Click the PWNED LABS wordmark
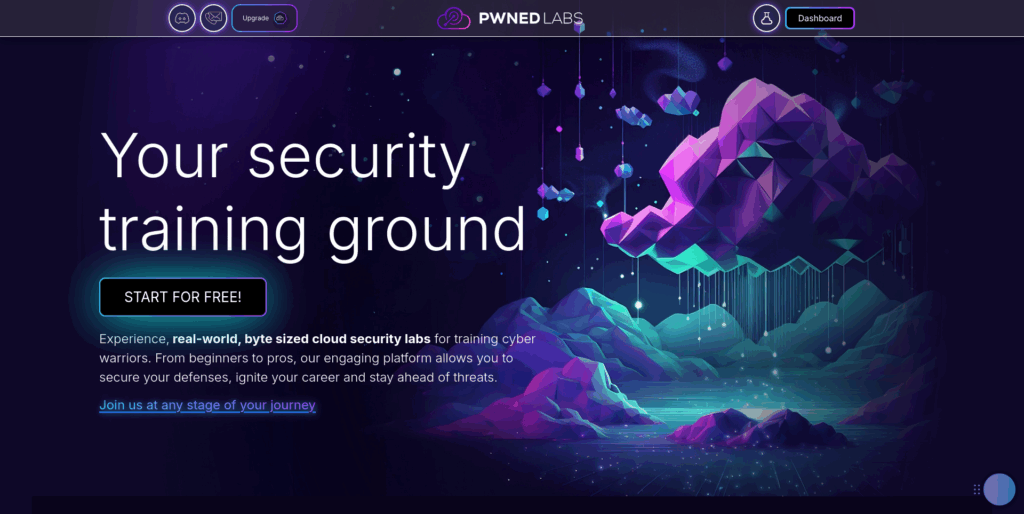This screenshot has height=514, width=1024. coord(530,18)
